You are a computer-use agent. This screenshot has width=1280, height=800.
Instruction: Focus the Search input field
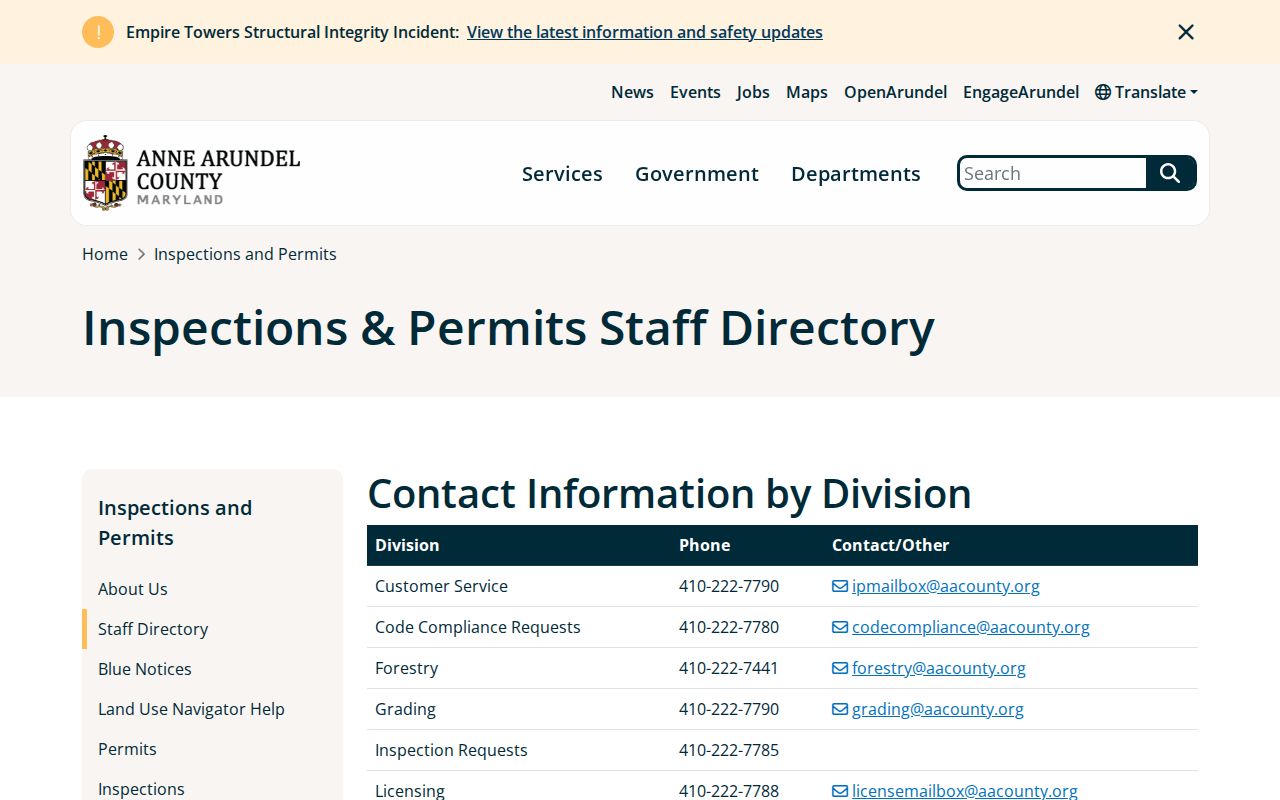(x=1052, y=173)
